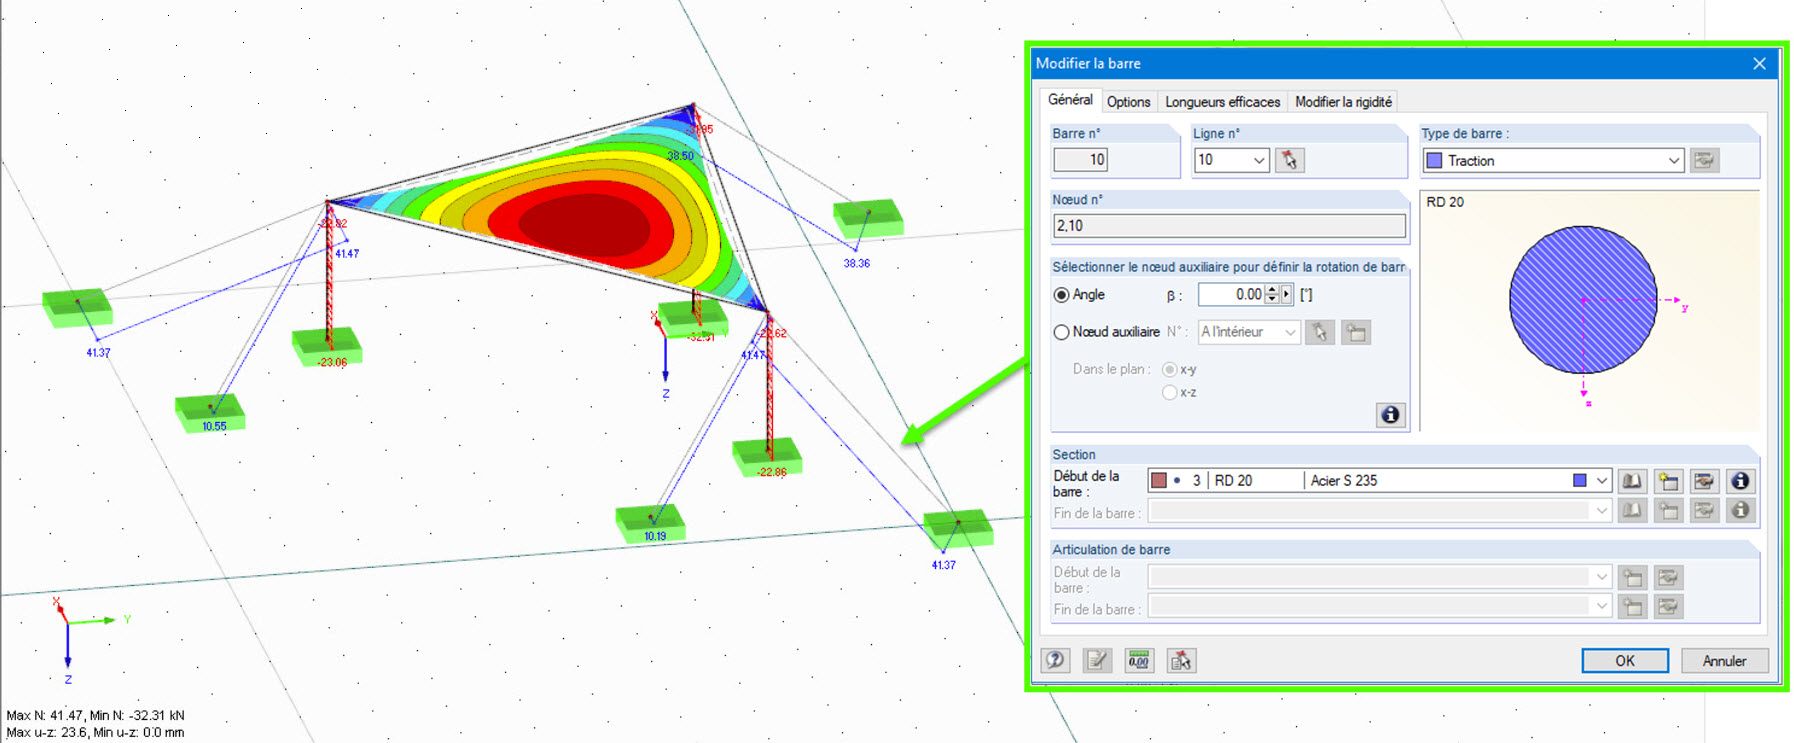Switch to the Options tab
Viewport: 1794px width, 743px height.
tap(1128, 102)
